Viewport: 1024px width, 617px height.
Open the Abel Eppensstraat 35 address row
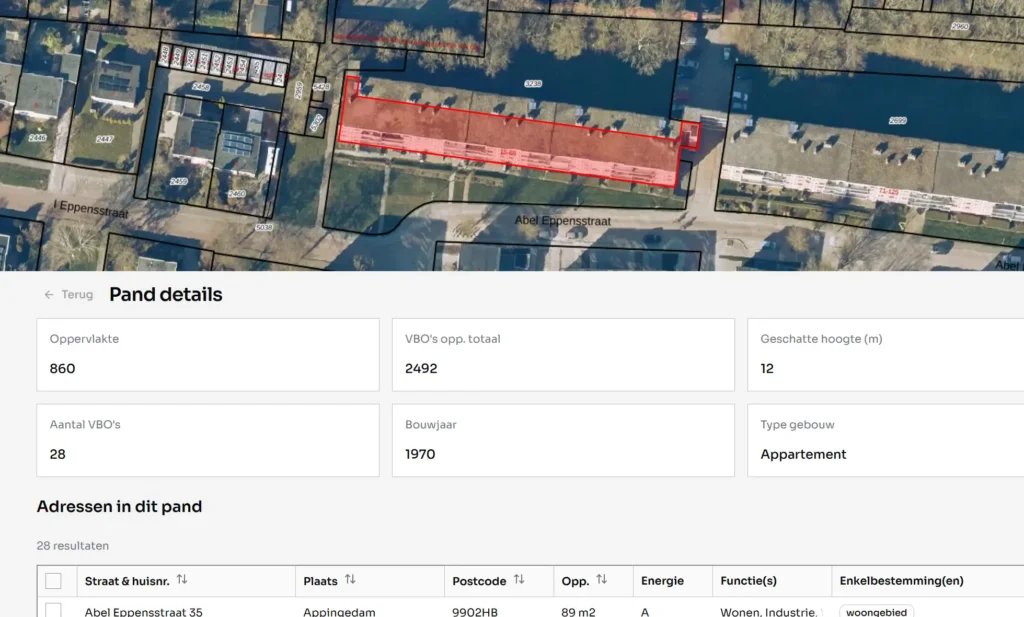coord(144,611)
